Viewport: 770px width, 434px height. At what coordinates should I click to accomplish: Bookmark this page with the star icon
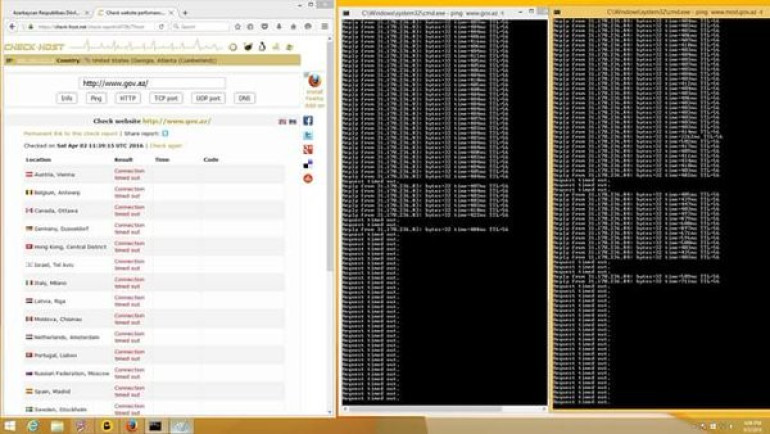(238, 27)
